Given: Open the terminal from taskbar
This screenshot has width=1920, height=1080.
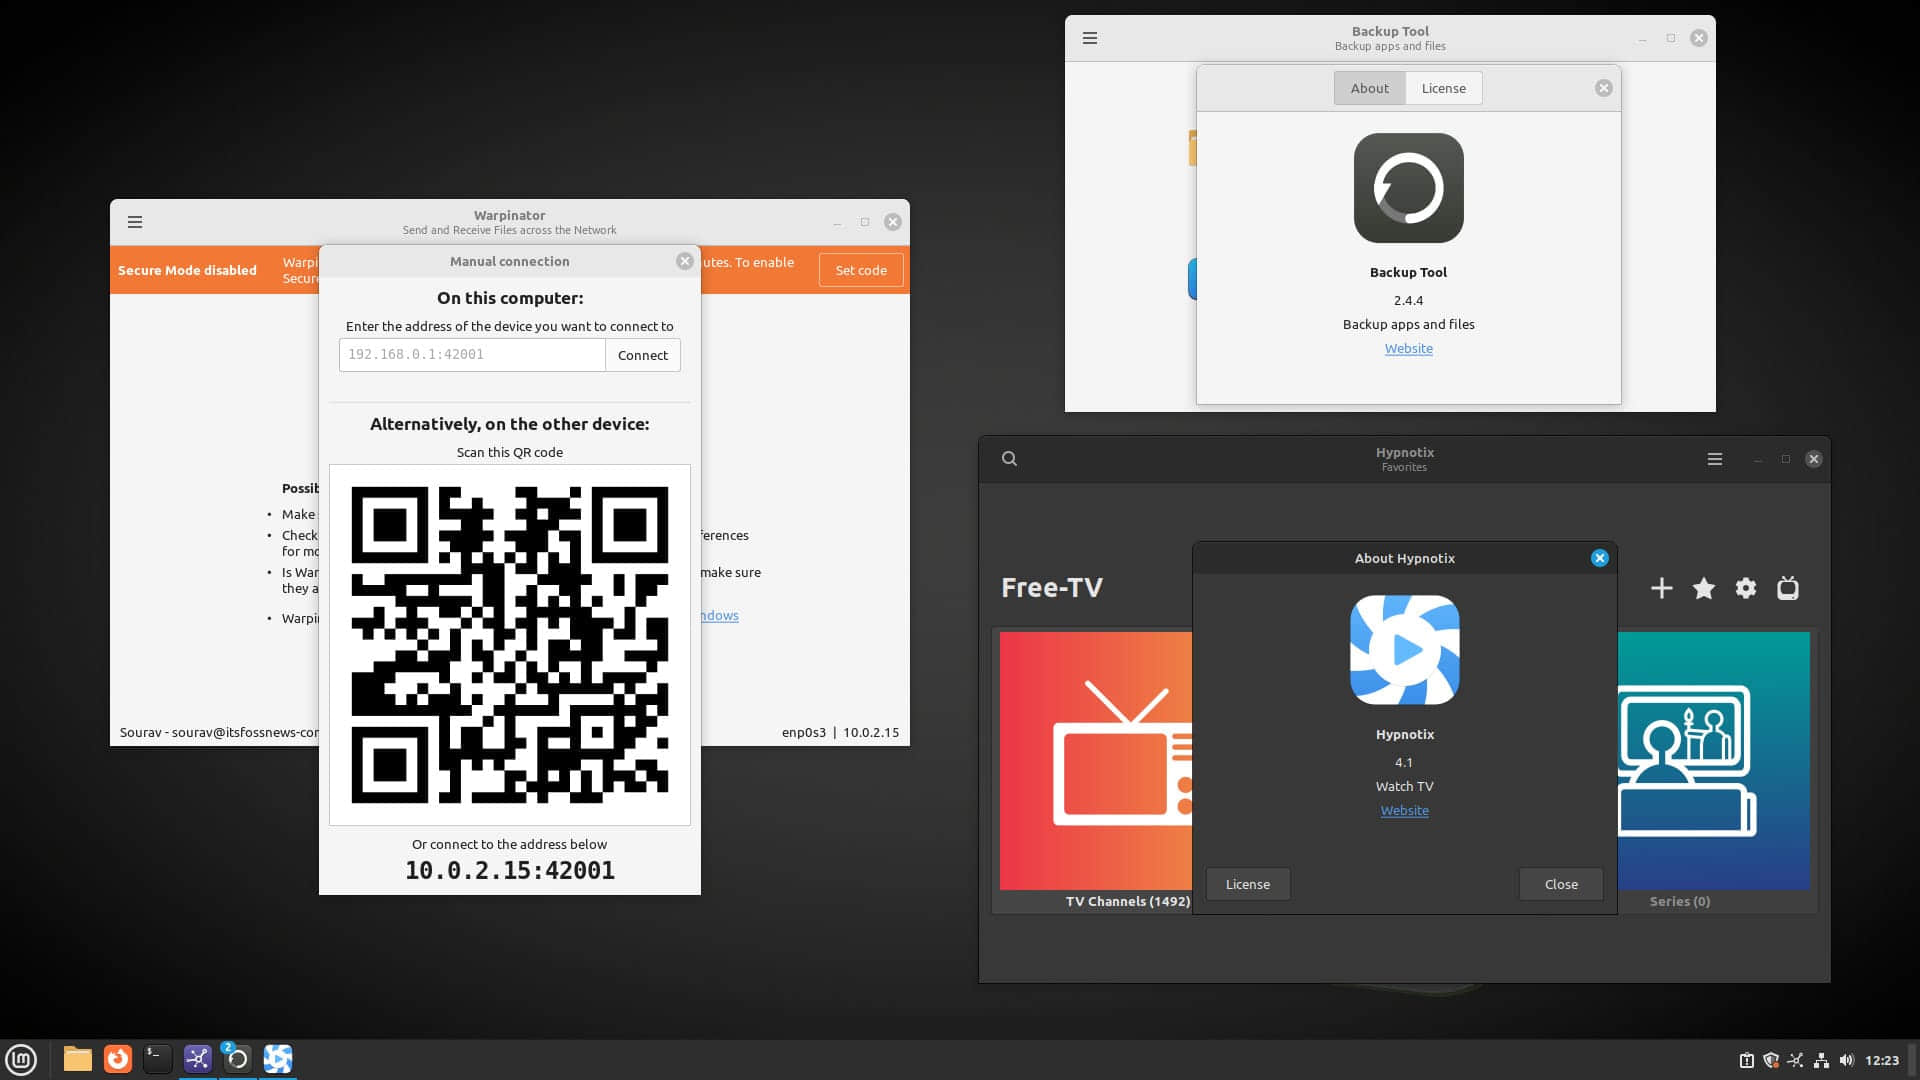Looking at the screenshot, I should pyautogui.click(x=157, y=1059).
